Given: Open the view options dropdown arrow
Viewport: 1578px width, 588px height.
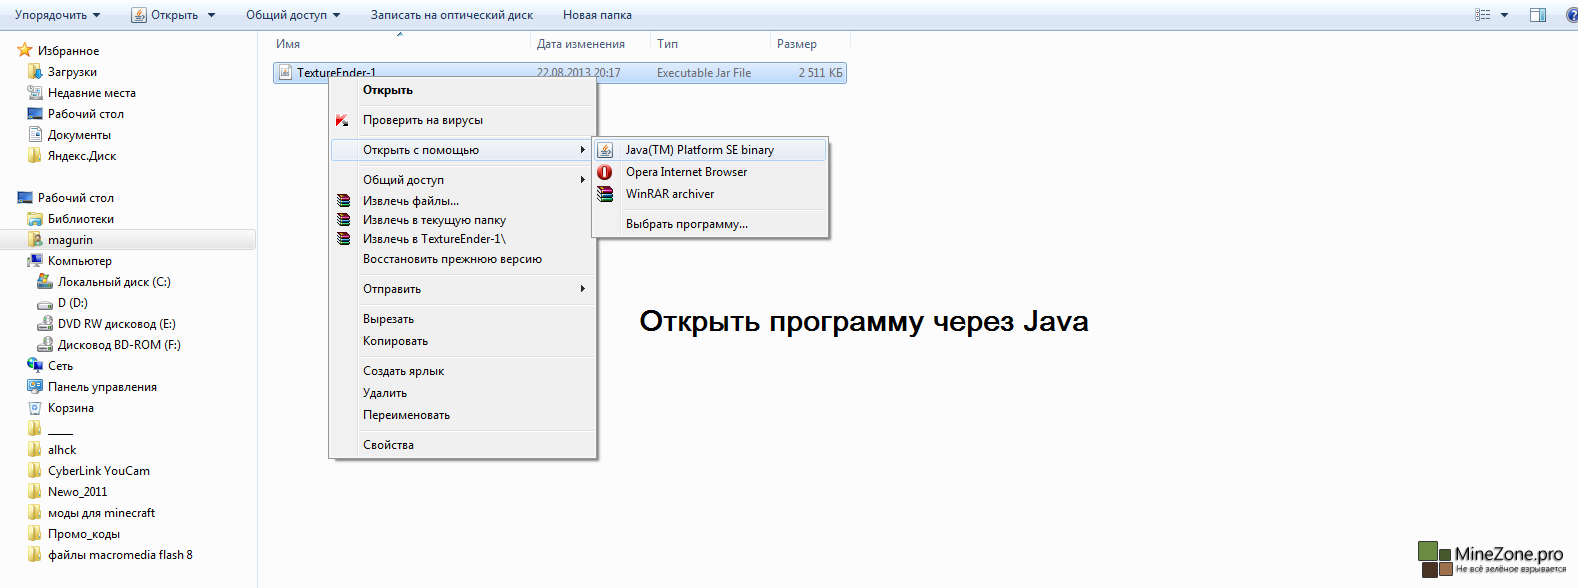Looking at the screenshot, I should coord(1504,15).
